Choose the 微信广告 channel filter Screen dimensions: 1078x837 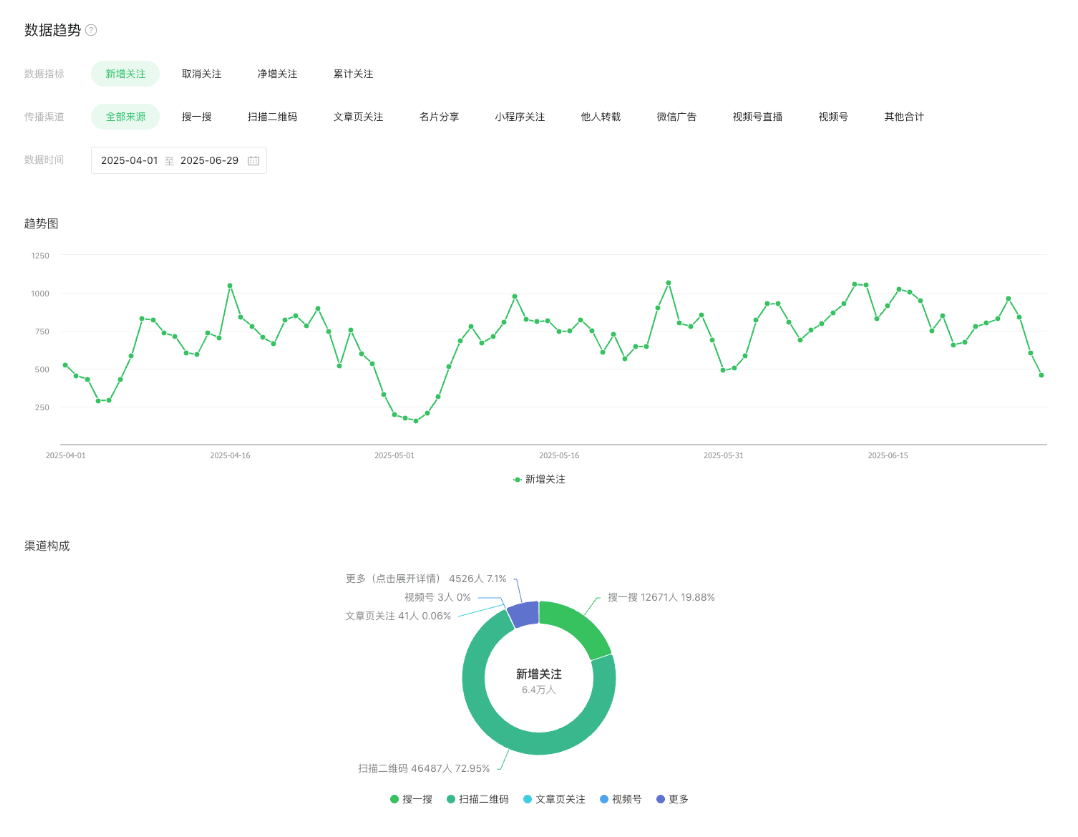point(676,117)
